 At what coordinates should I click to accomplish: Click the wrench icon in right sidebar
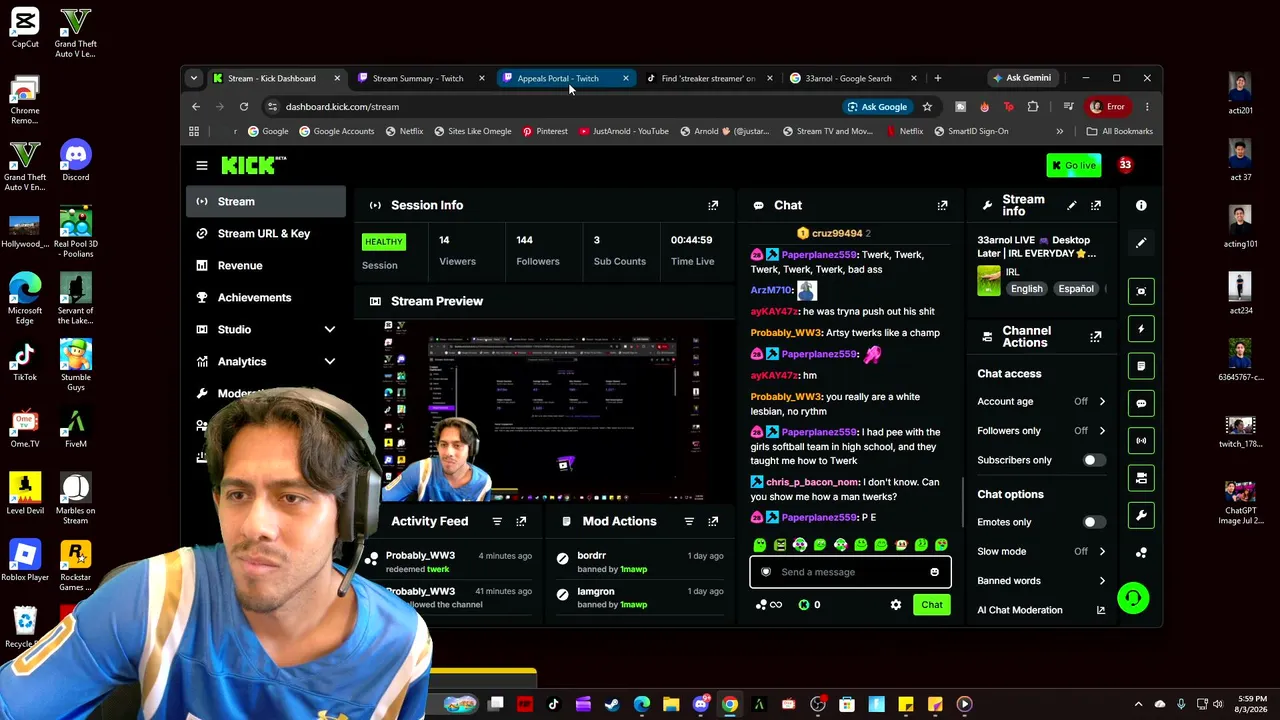tap(1141, 515)
